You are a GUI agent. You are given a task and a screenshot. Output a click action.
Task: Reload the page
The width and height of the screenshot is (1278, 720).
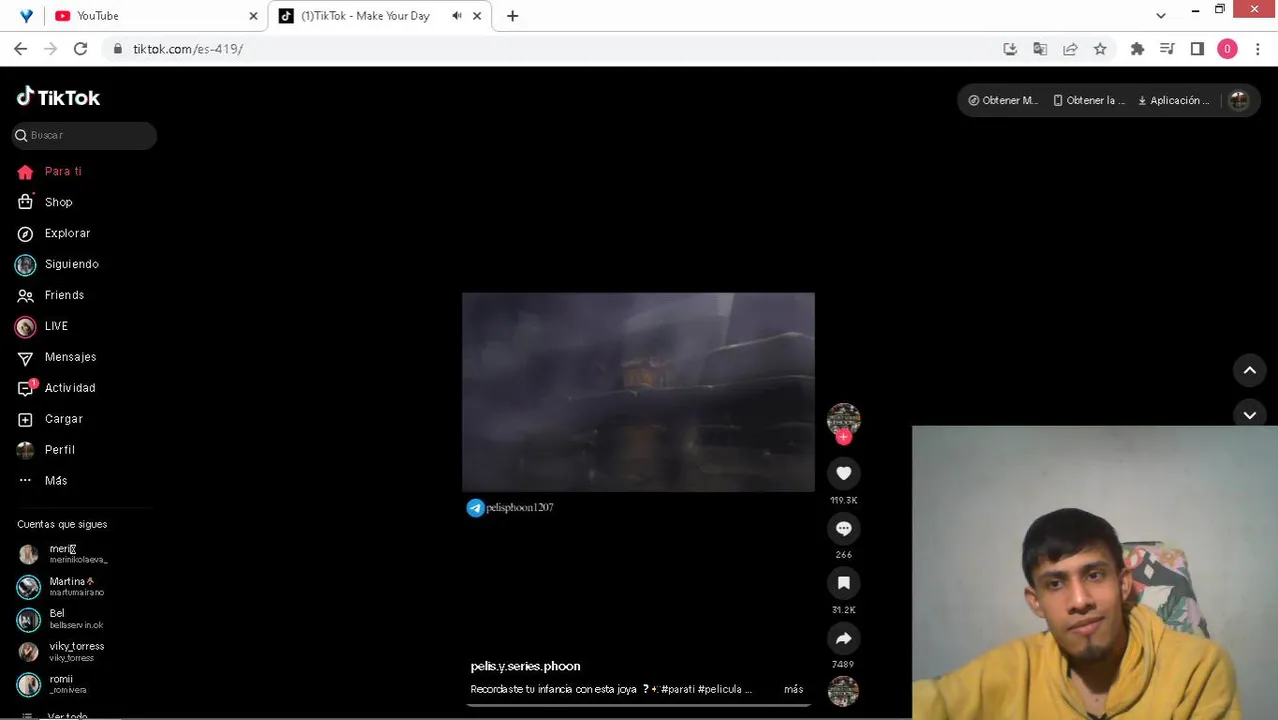80,49
